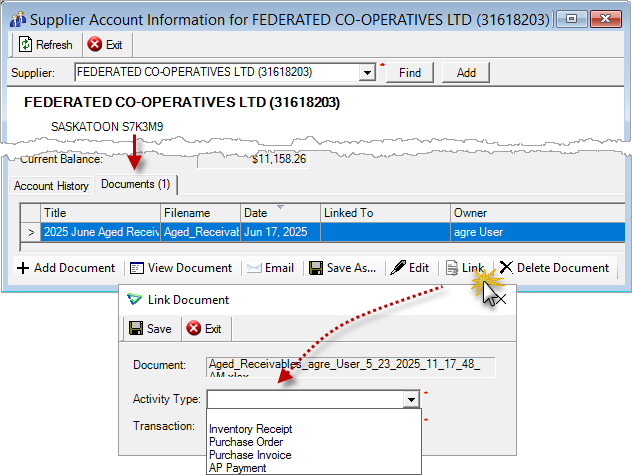Sort by the Date column header
This screenshot has height=475, width=632.
[280, 213]
